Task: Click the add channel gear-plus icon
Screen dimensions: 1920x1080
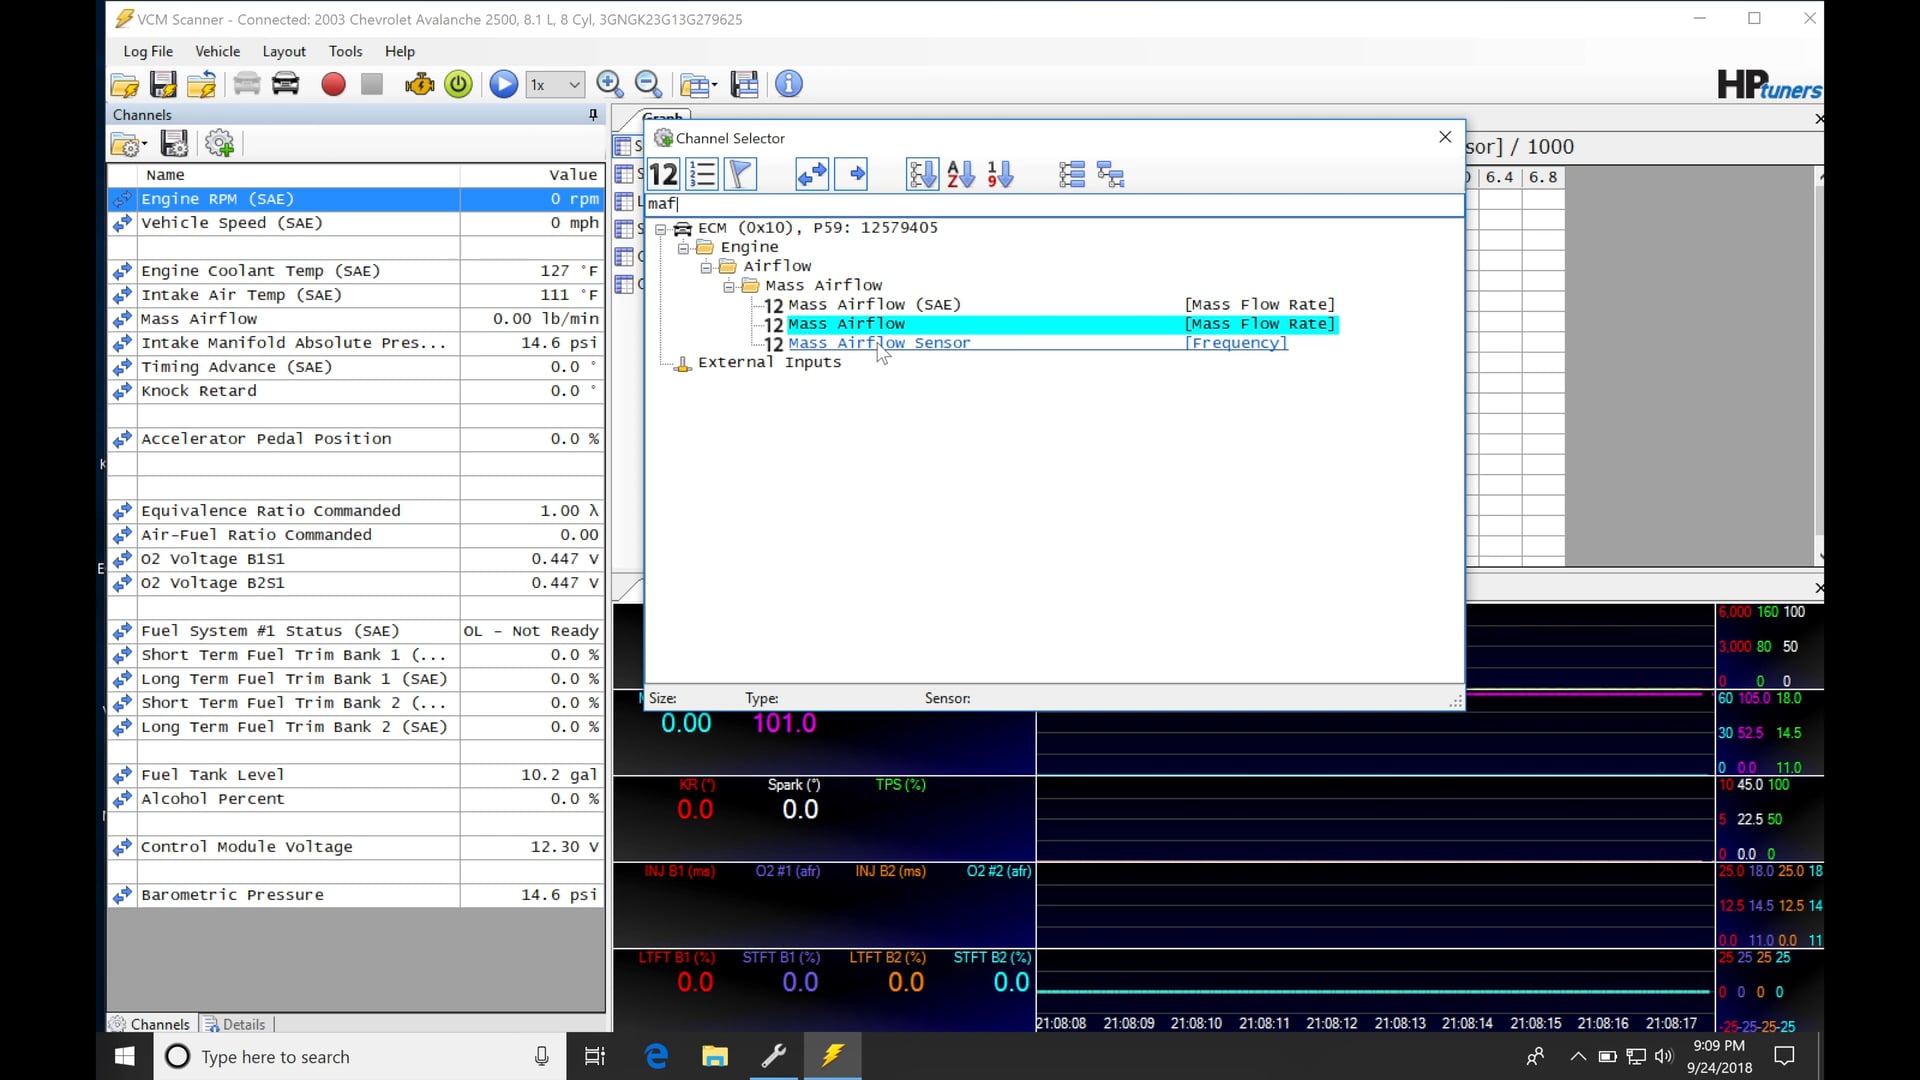Action: [x=219, y=144]
